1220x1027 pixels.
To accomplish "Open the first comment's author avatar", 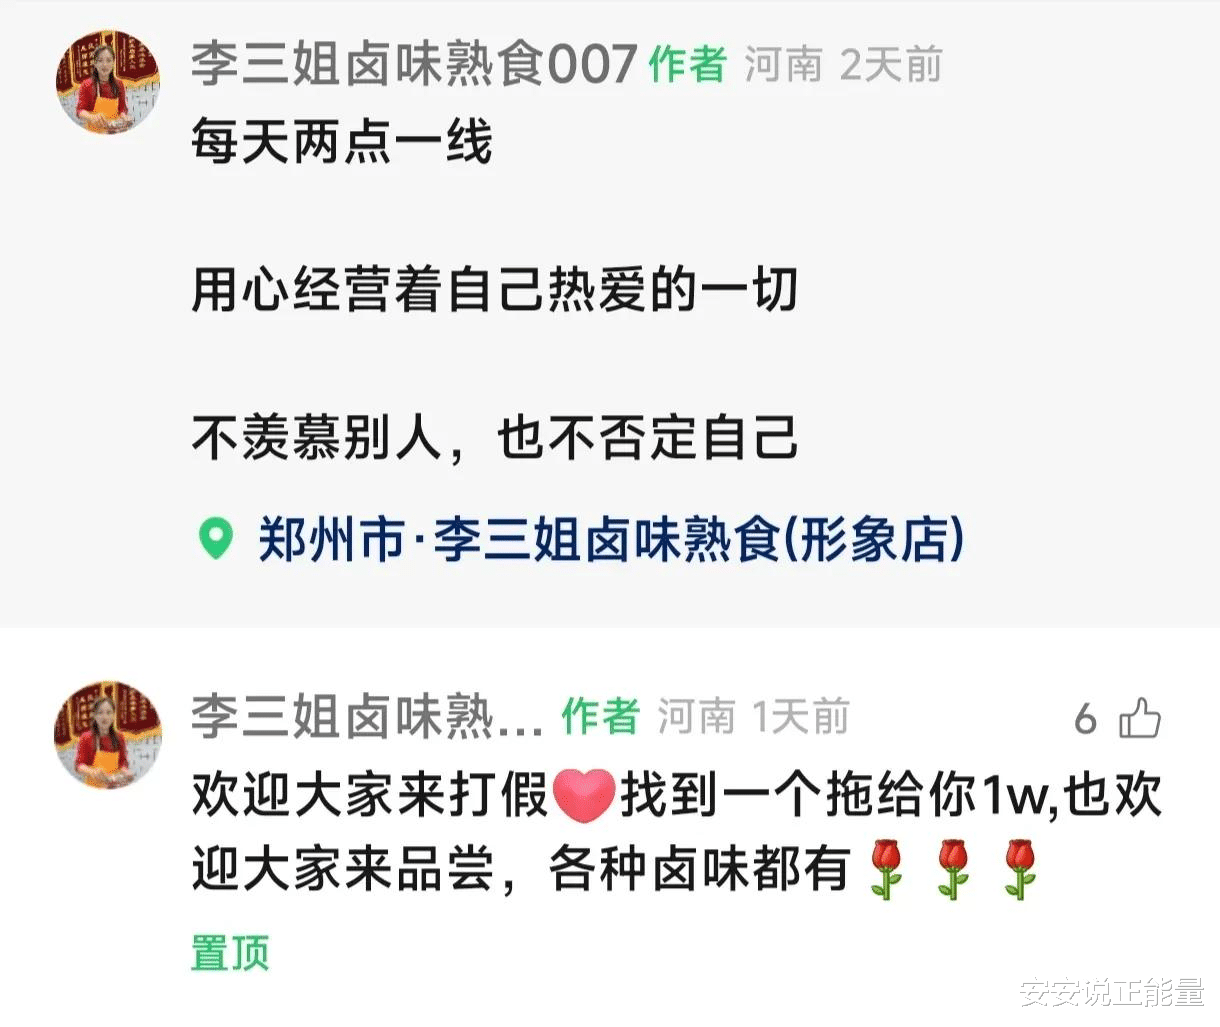I will [x=108, y=82].
